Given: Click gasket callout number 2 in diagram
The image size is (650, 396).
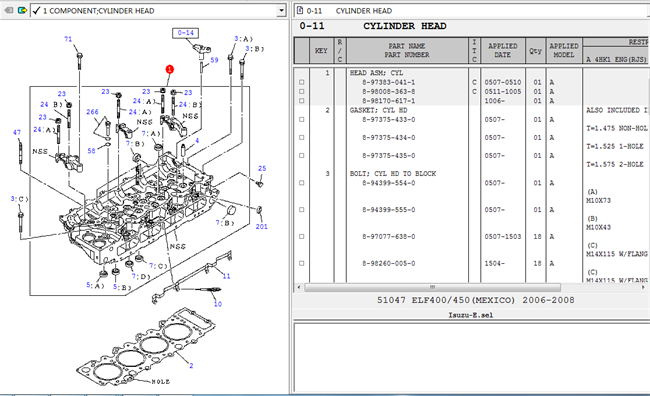Looking at the screenshot, I should (x=191, y=365).
